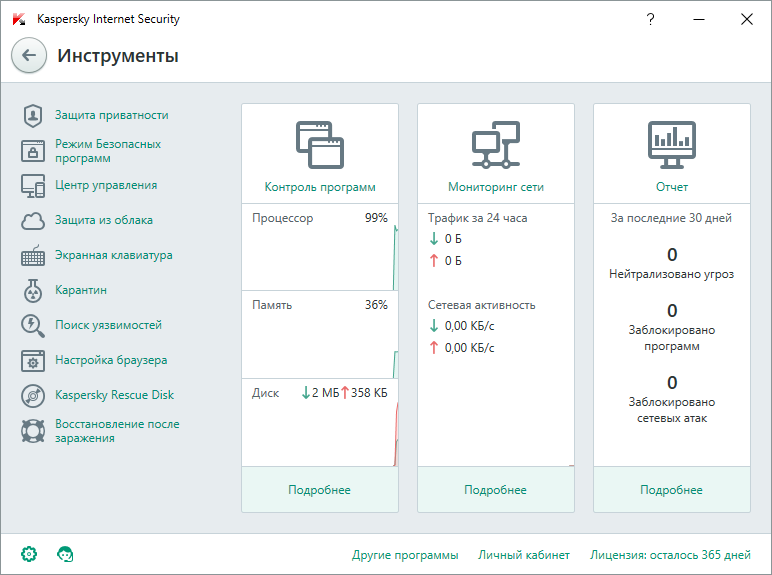Click the Трафик за 24 часа text
Image resolution: width=772 pixels, height=575 pixels.
click(478, 218)
